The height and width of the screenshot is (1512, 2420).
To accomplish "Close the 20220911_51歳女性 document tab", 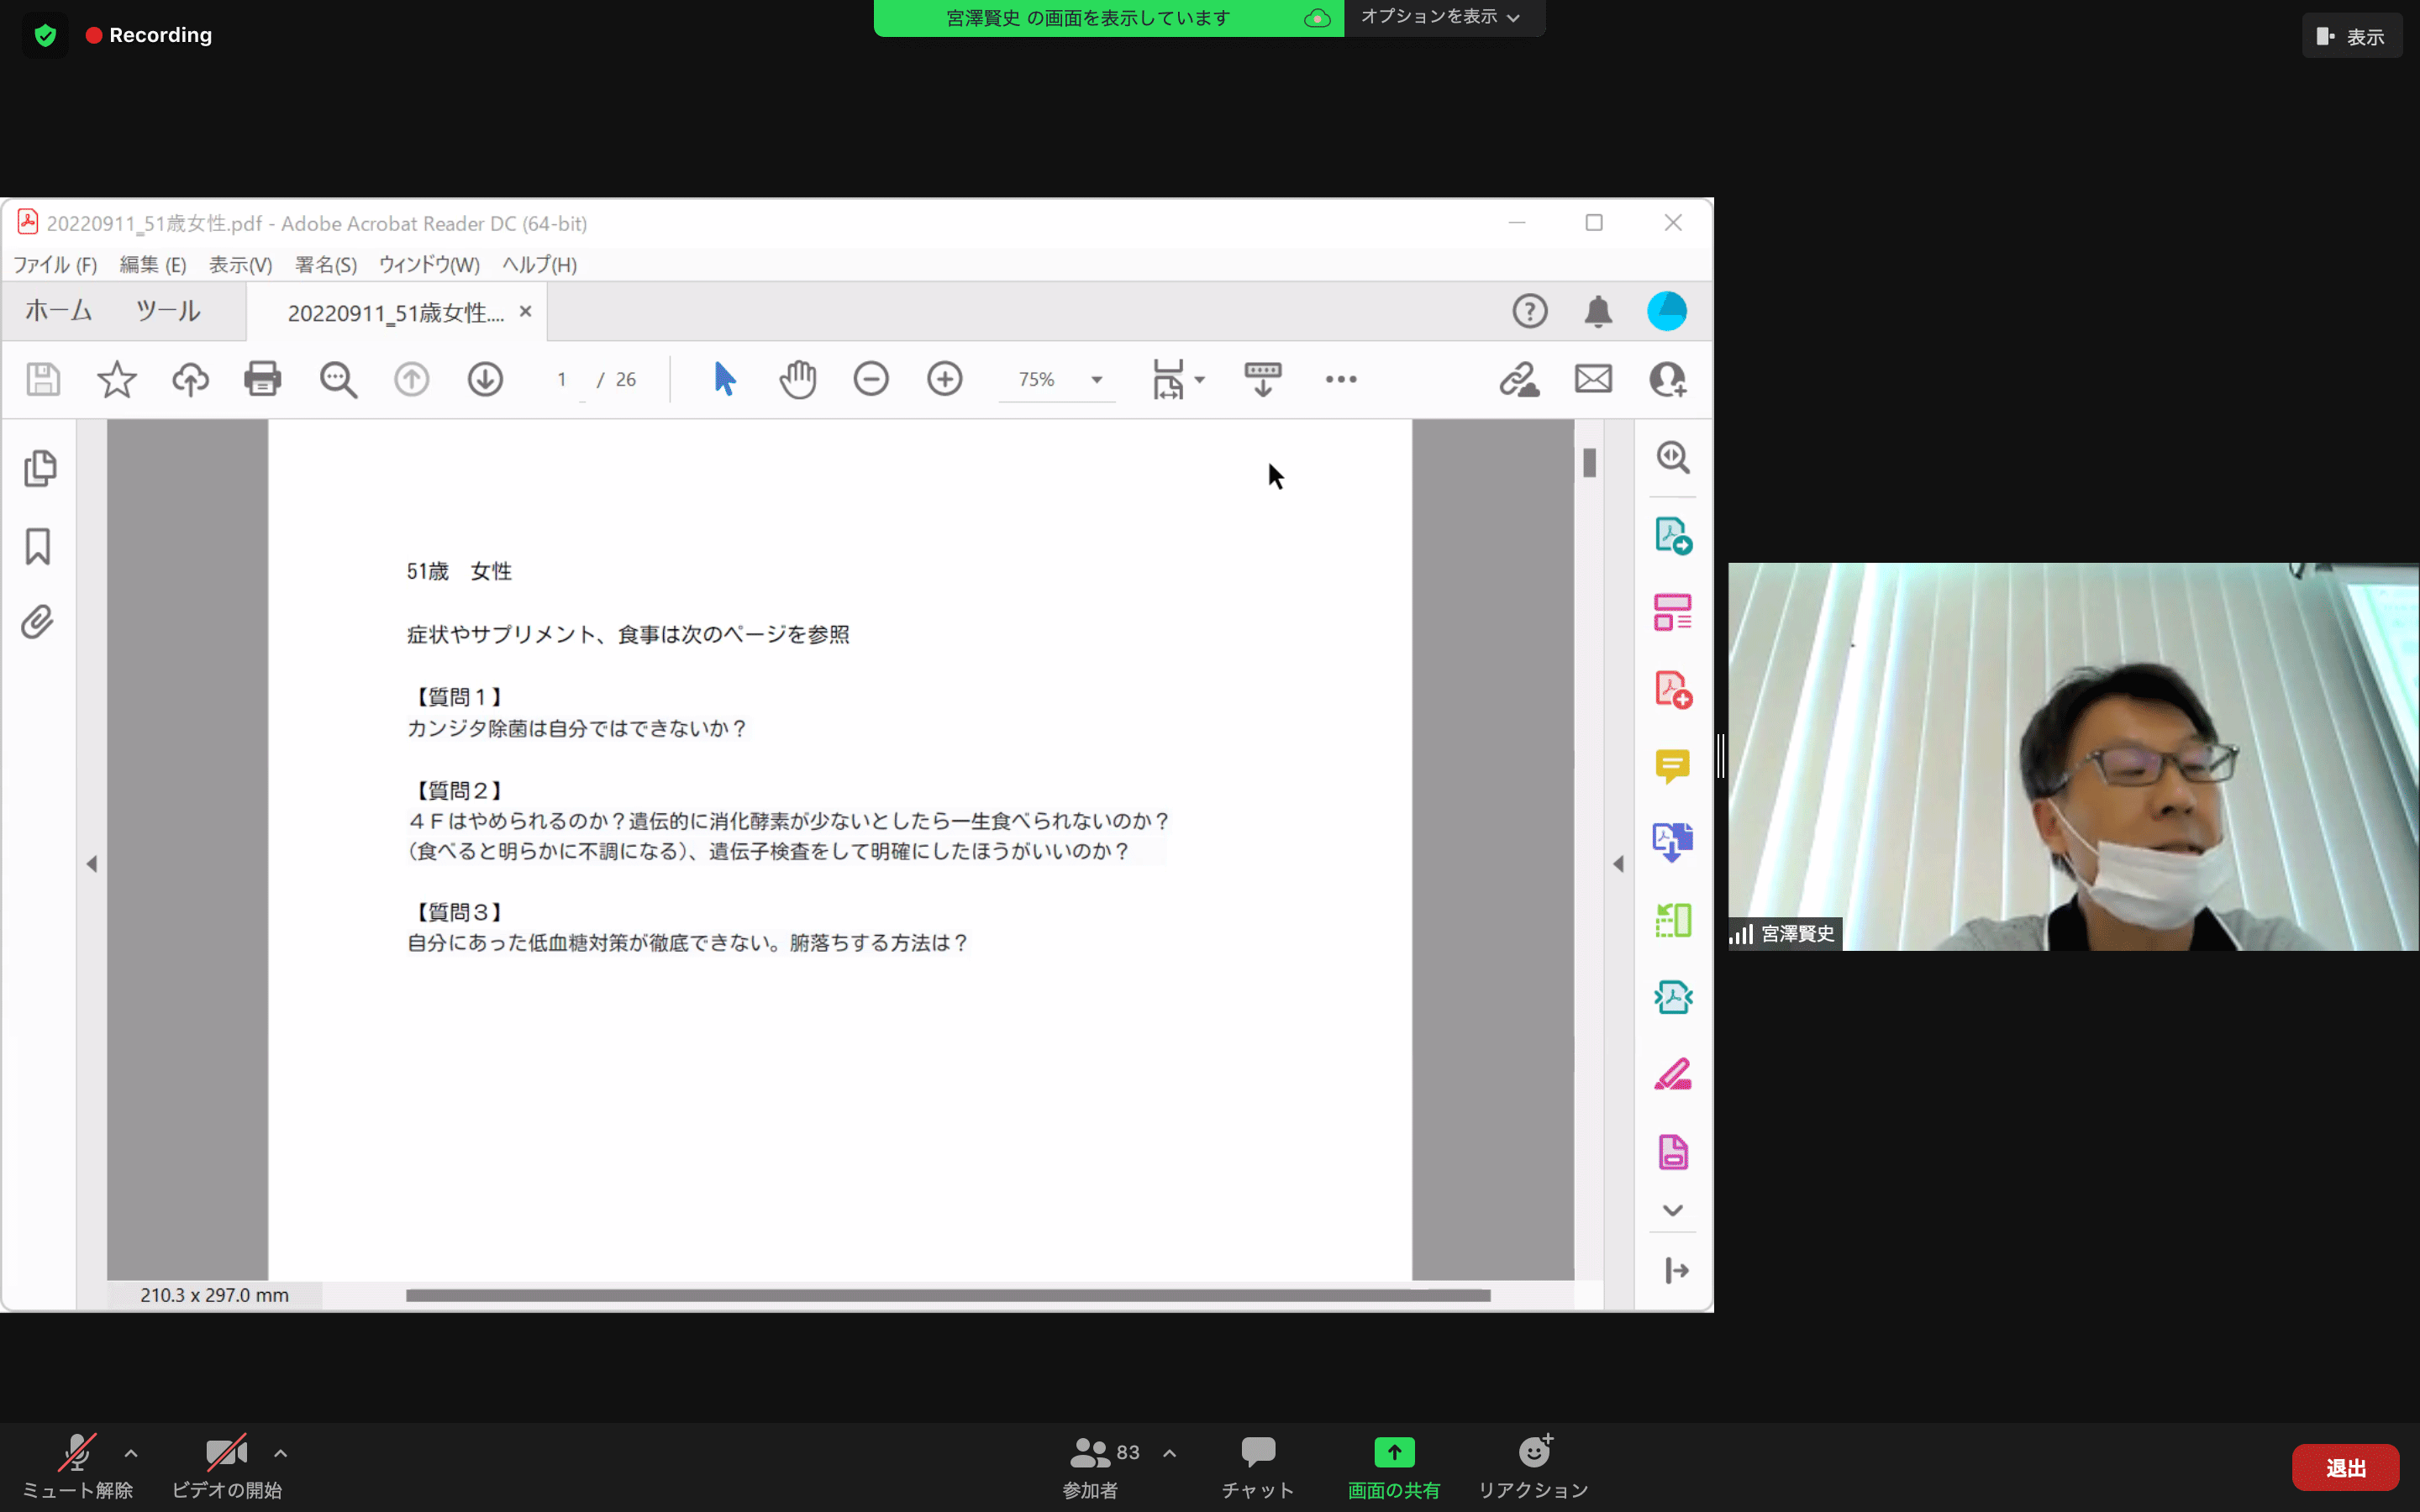I will 525,312.
